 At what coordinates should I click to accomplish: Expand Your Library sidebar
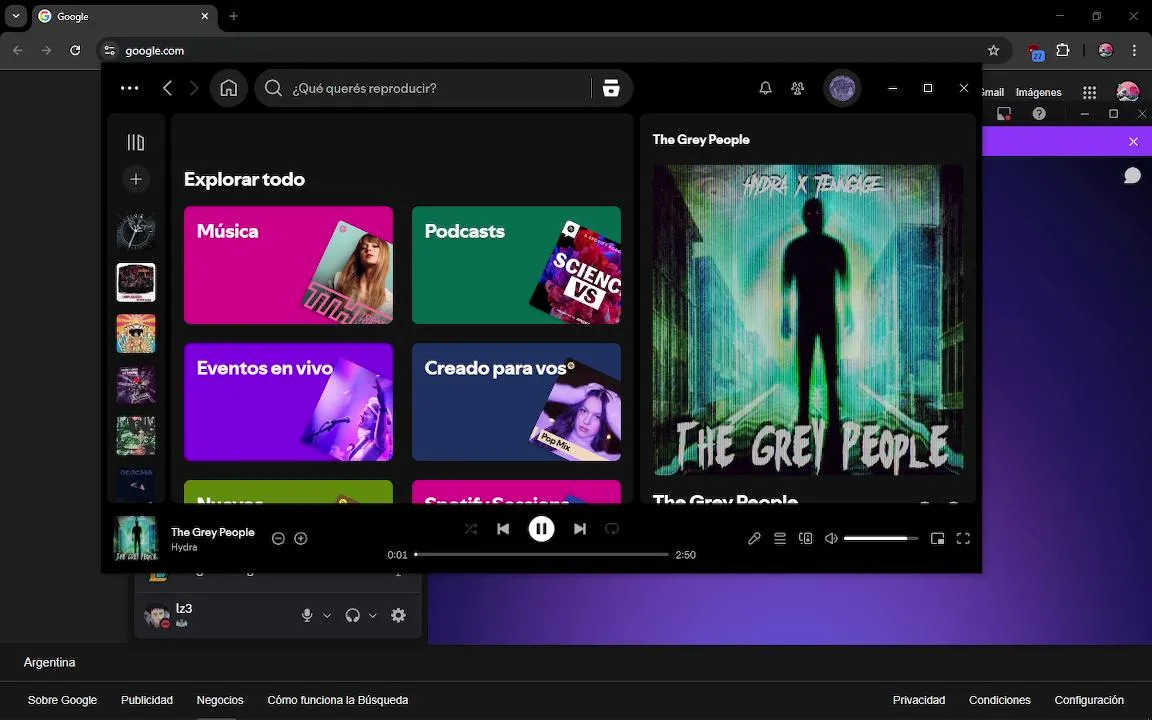tap(136, 143)
